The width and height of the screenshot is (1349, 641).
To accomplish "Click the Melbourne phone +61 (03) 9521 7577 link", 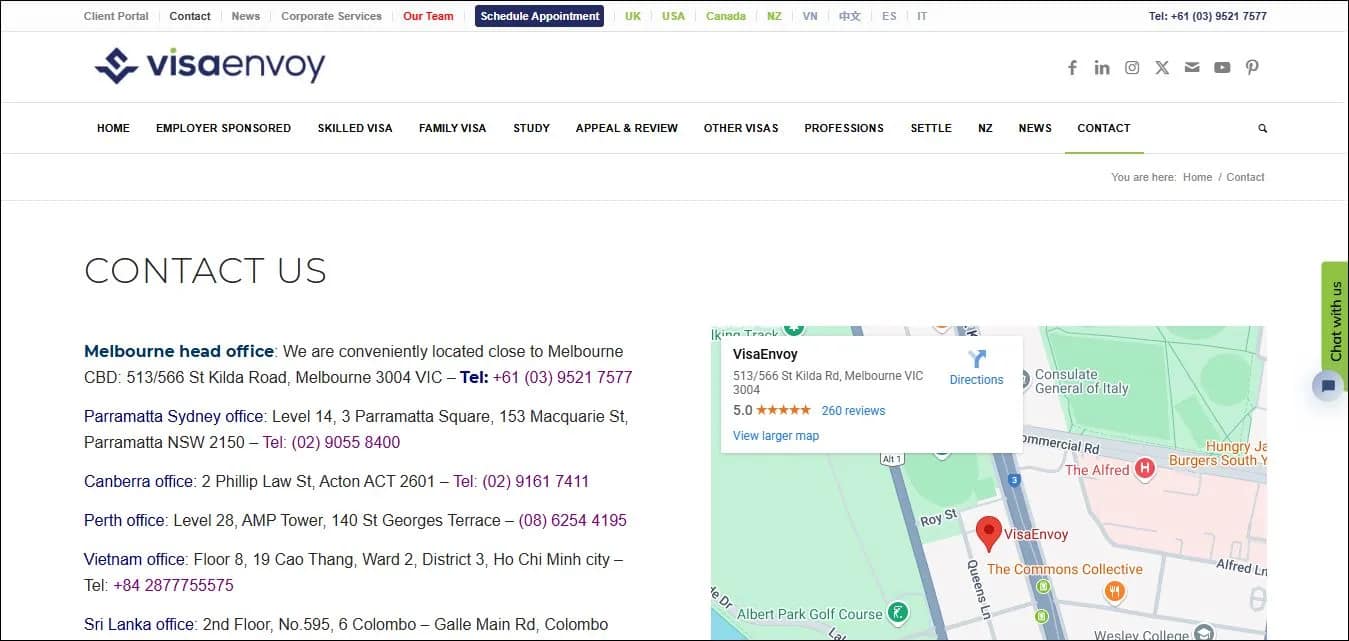I will click(562, 377).
